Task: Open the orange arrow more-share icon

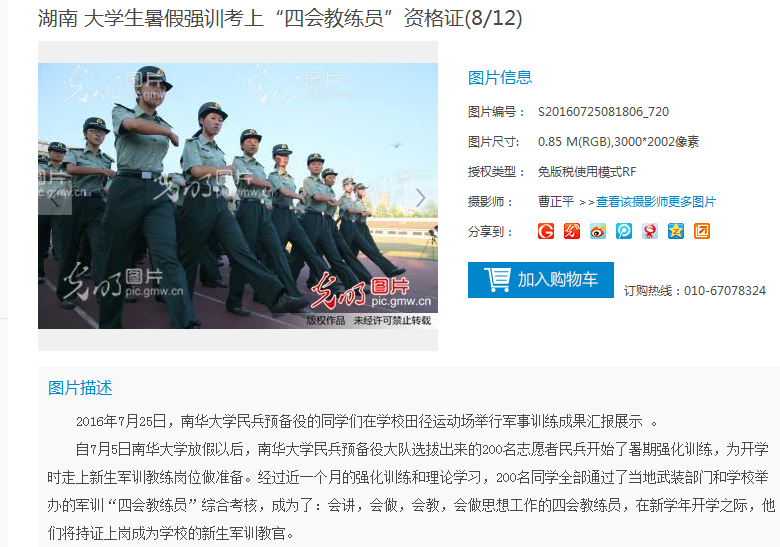Action: pos(702,231)
